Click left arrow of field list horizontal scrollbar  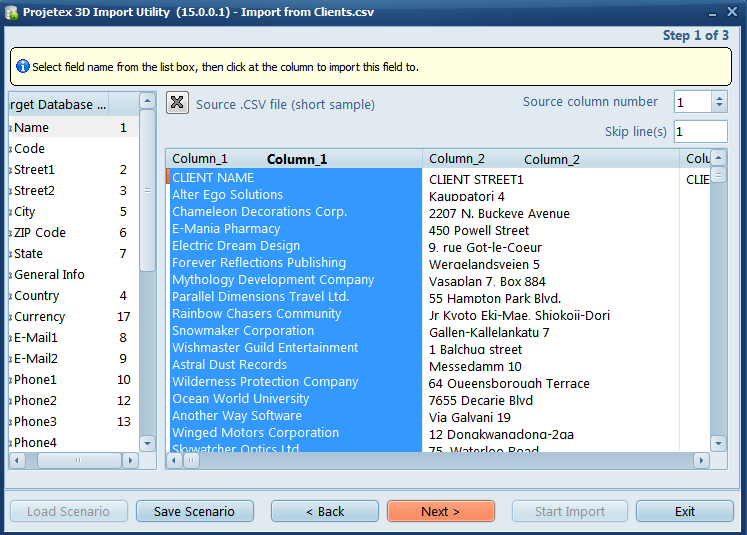click(x=18, y=460)
